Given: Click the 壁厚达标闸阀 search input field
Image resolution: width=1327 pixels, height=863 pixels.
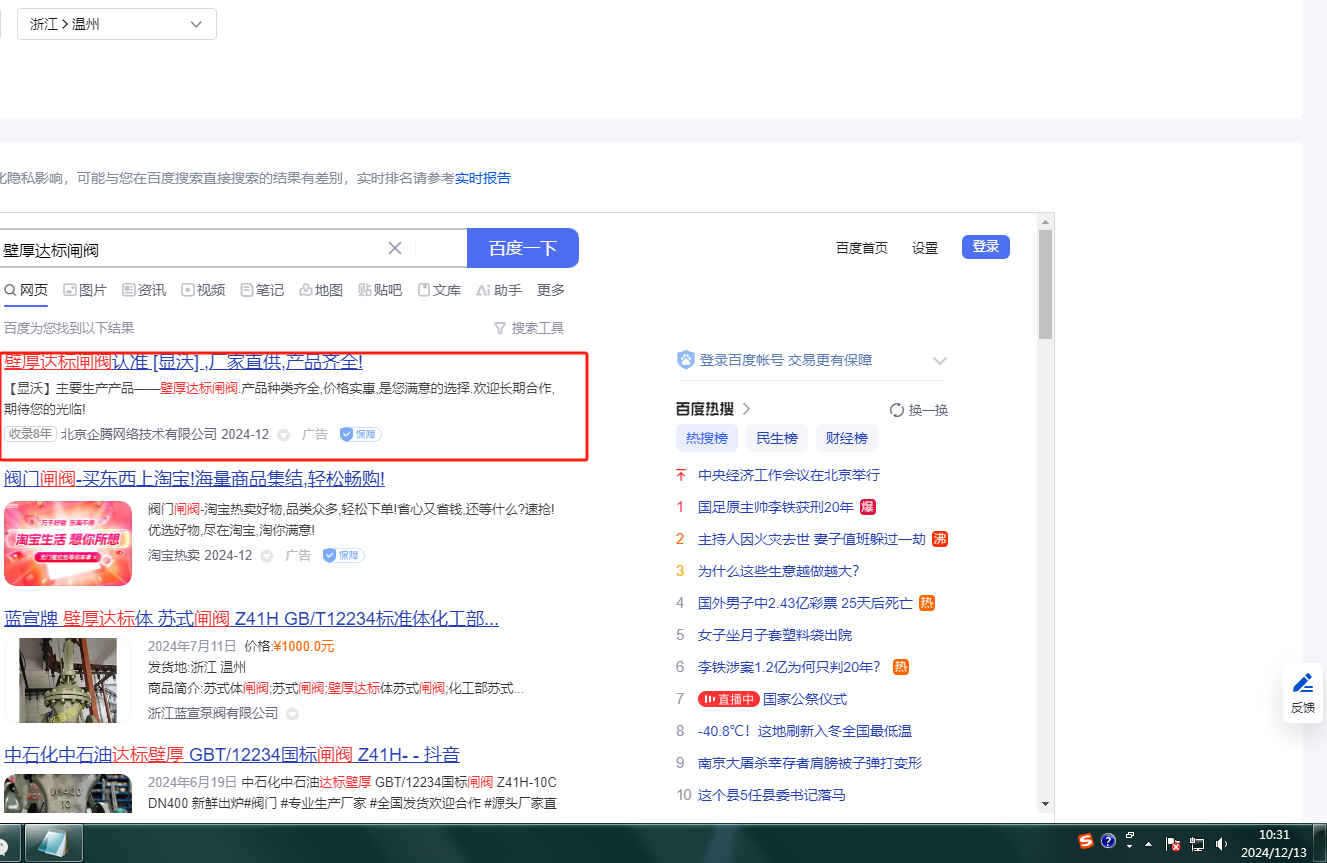Looking at the screenshot, I should 190,249.
